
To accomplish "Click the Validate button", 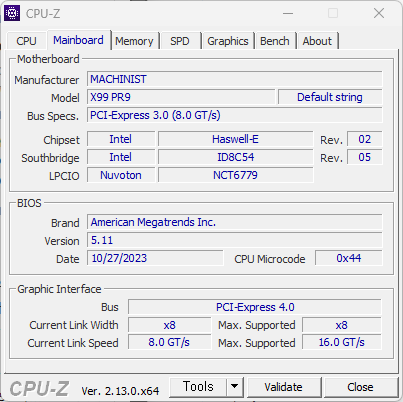I will click(x=283, y=387).
